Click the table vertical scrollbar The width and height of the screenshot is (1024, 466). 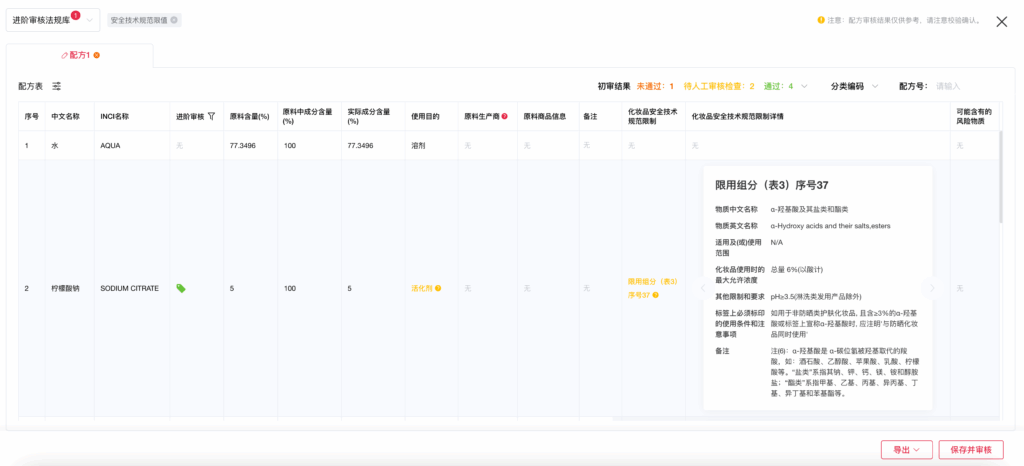point(1002,178)
